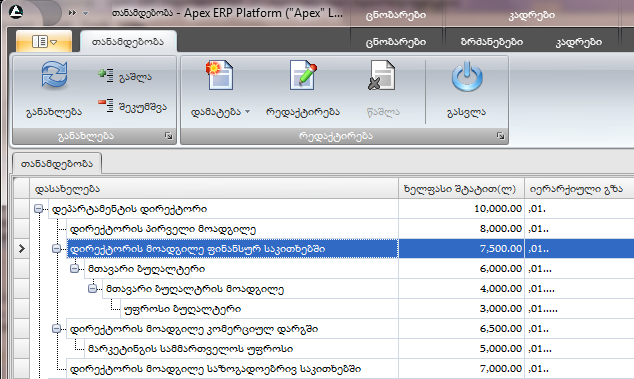Sort by იერარქიული გზა column header

point(579,188)
